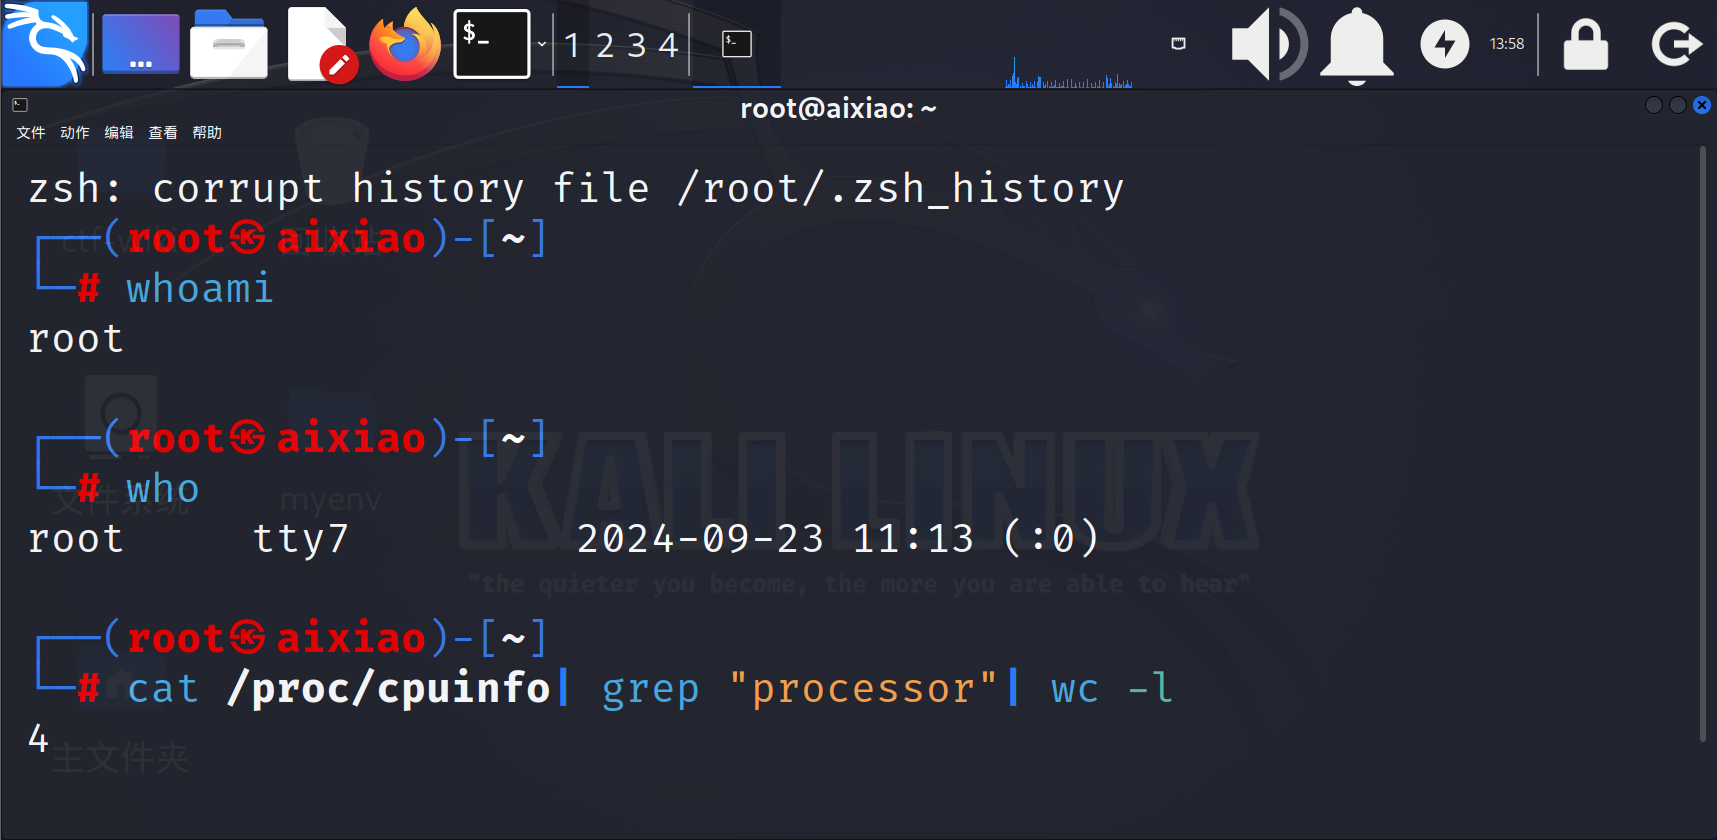1717x840 pixels.
Task: Launch Firefox browser from the panel
Action: (x=405, y=44)
